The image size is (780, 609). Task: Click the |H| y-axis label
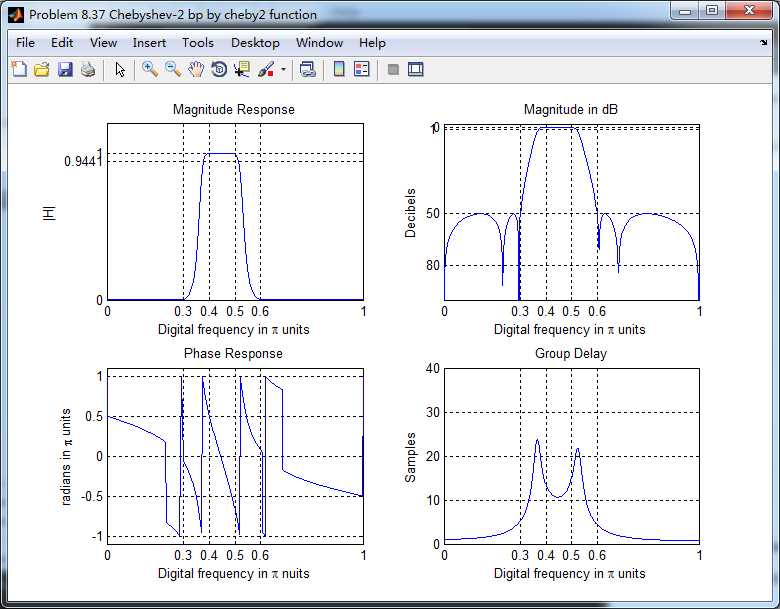pyautogui.click(x=49, y=213)
